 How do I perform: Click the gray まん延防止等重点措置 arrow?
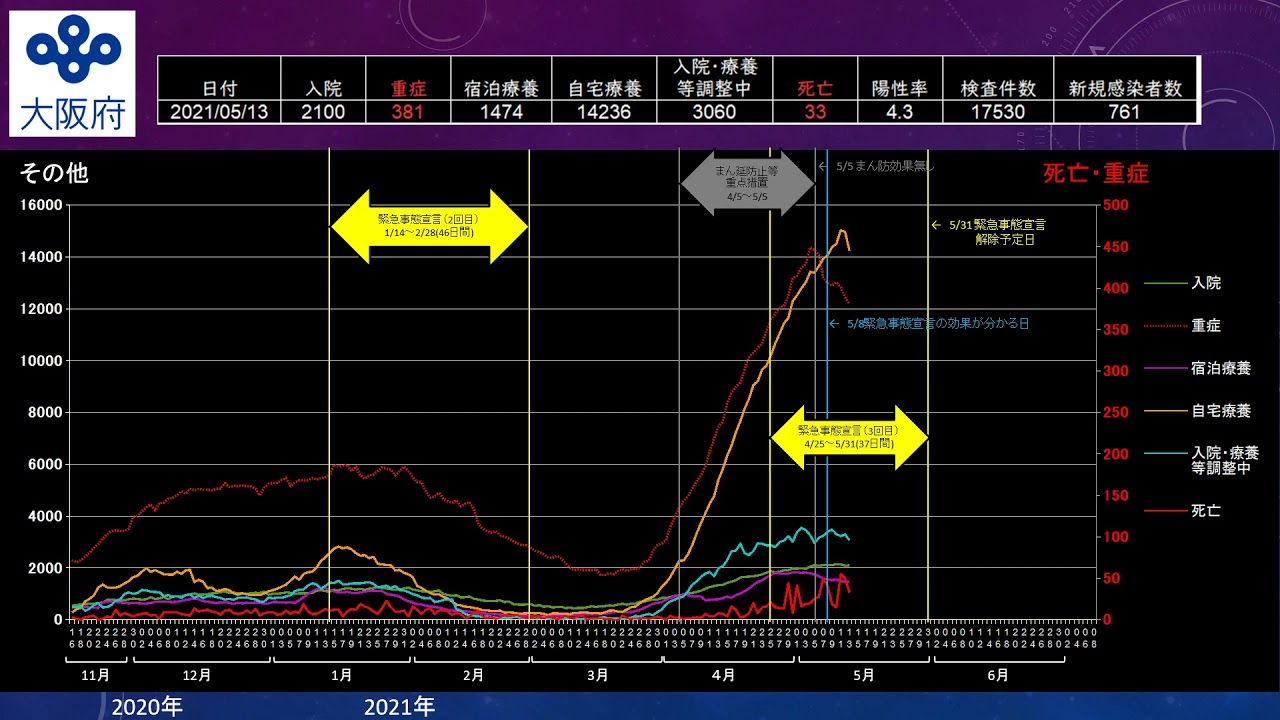[x=747, y=183]
